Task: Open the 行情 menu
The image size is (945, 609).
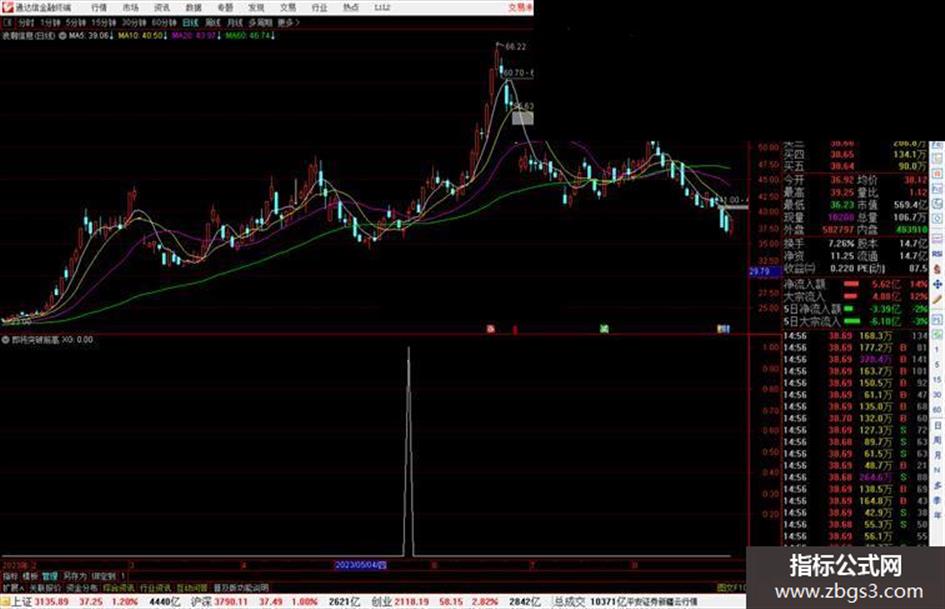Action: 99,7
